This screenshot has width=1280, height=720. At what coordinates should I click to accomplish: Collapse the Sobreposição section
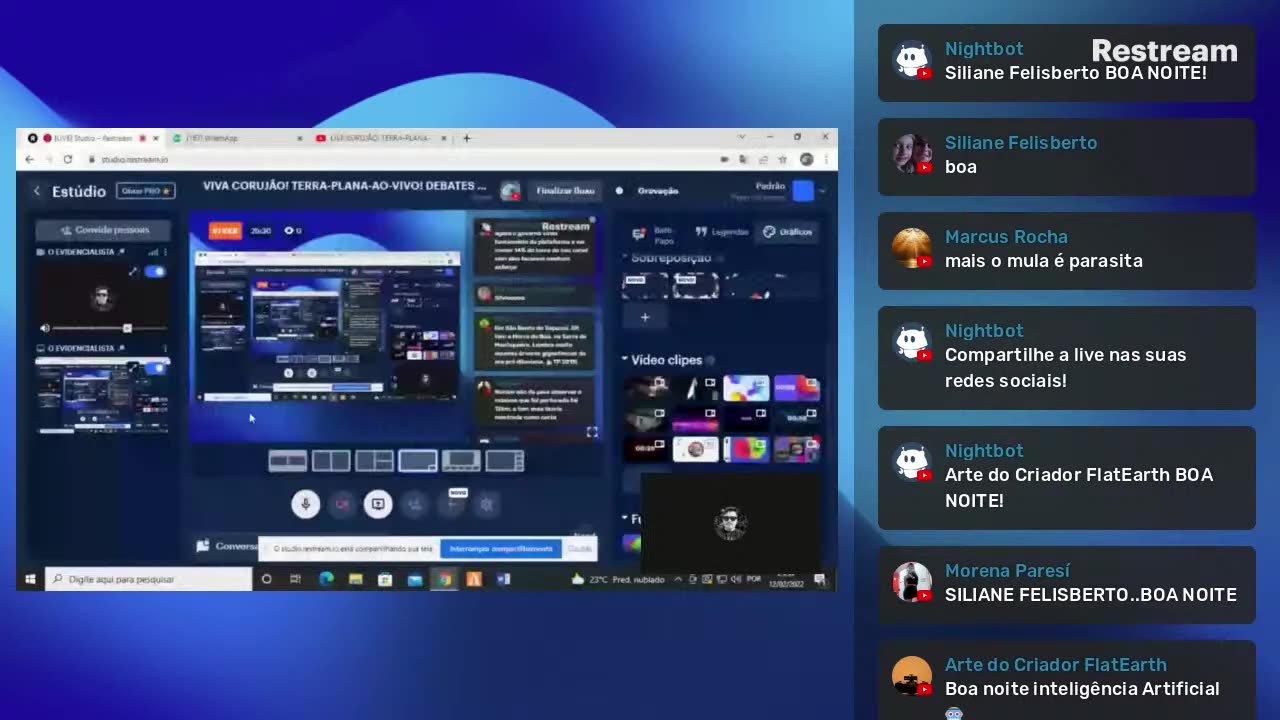click(x=625, y=258)
